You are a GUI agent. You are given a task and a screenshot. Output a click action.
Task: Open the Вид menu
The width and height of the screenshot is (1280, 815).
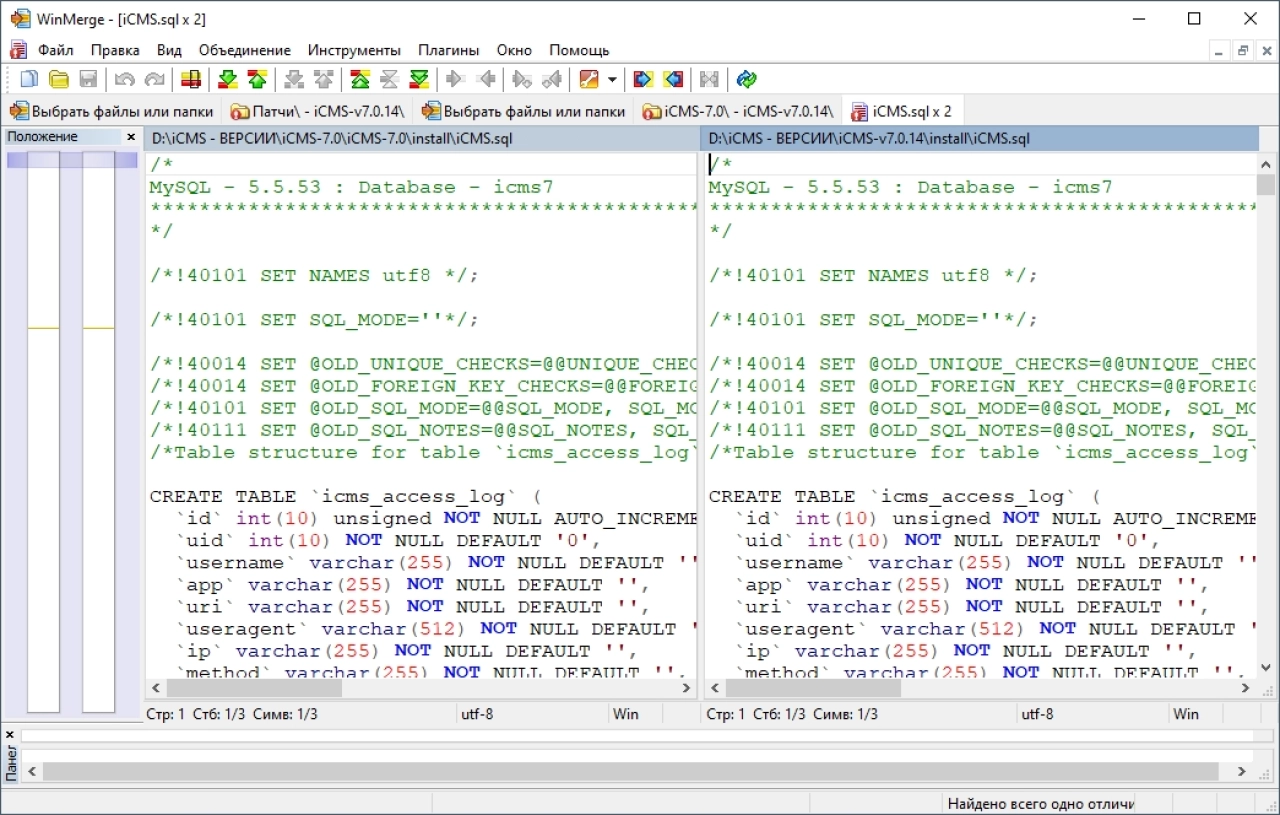(169, 50)
